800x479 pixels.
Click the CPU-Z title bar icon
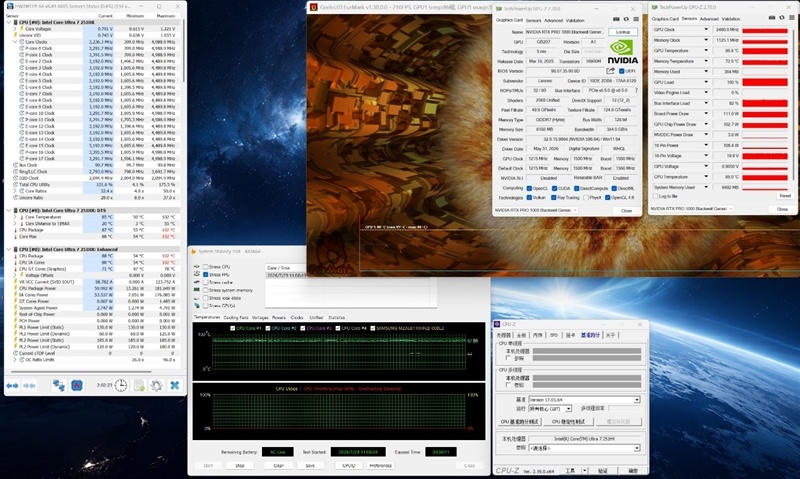pos(497,324)
